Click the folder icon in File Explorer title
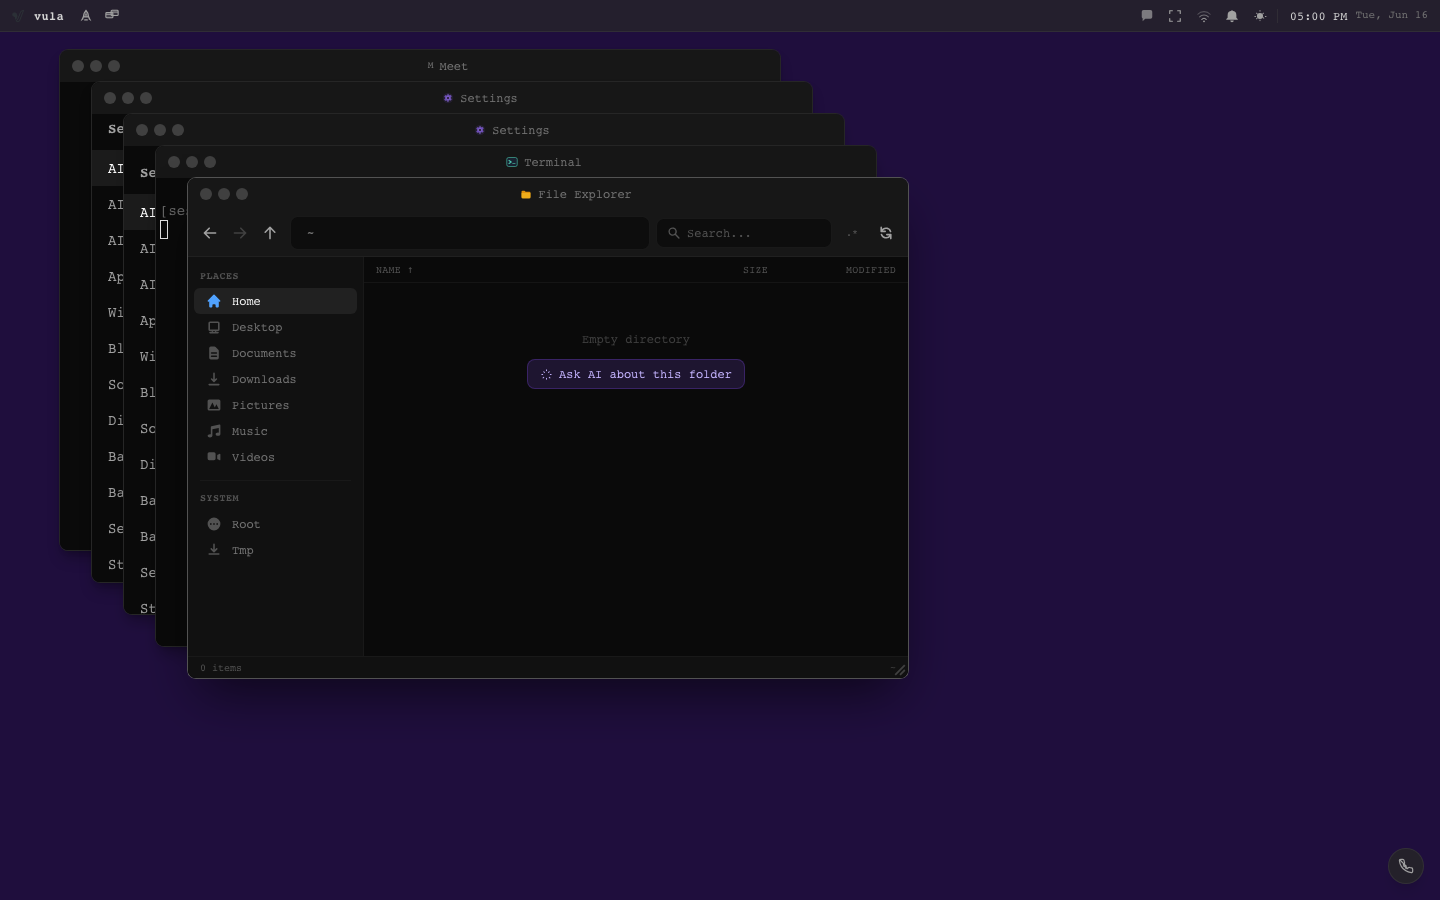The width and height of the screenshot is (1440, 900). [526, 194]
